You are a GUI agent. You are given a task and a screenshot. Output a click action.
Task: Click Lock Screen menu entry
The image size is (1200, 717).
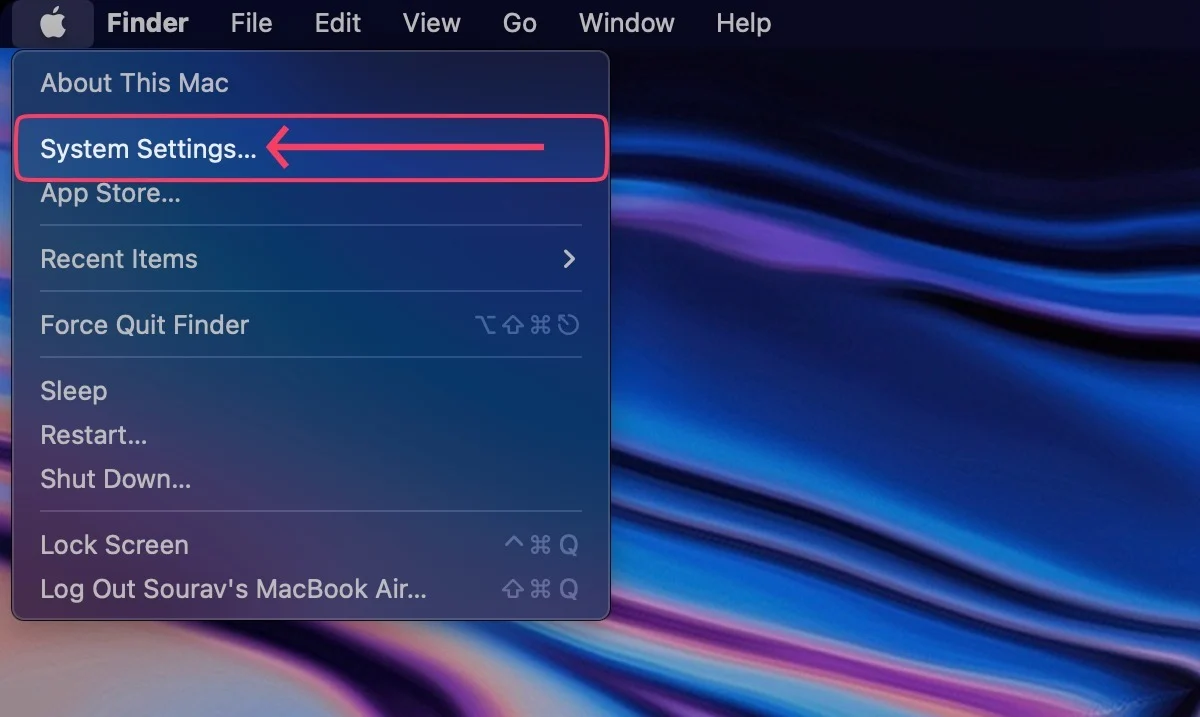310,545
